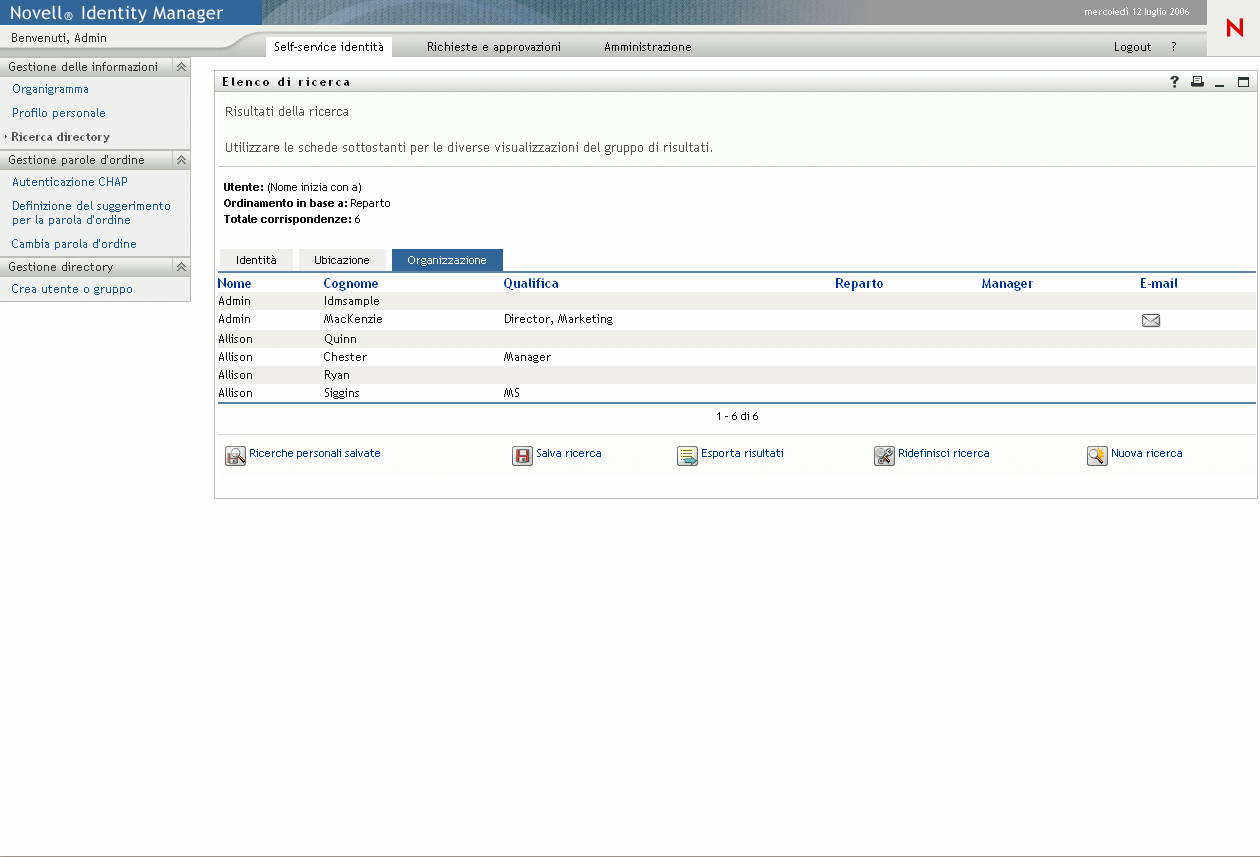The width and height of the screenshot is (1260, 857).
Task: Click the Manager qualification cell for Chester
Action: click(x=527, y=357)
